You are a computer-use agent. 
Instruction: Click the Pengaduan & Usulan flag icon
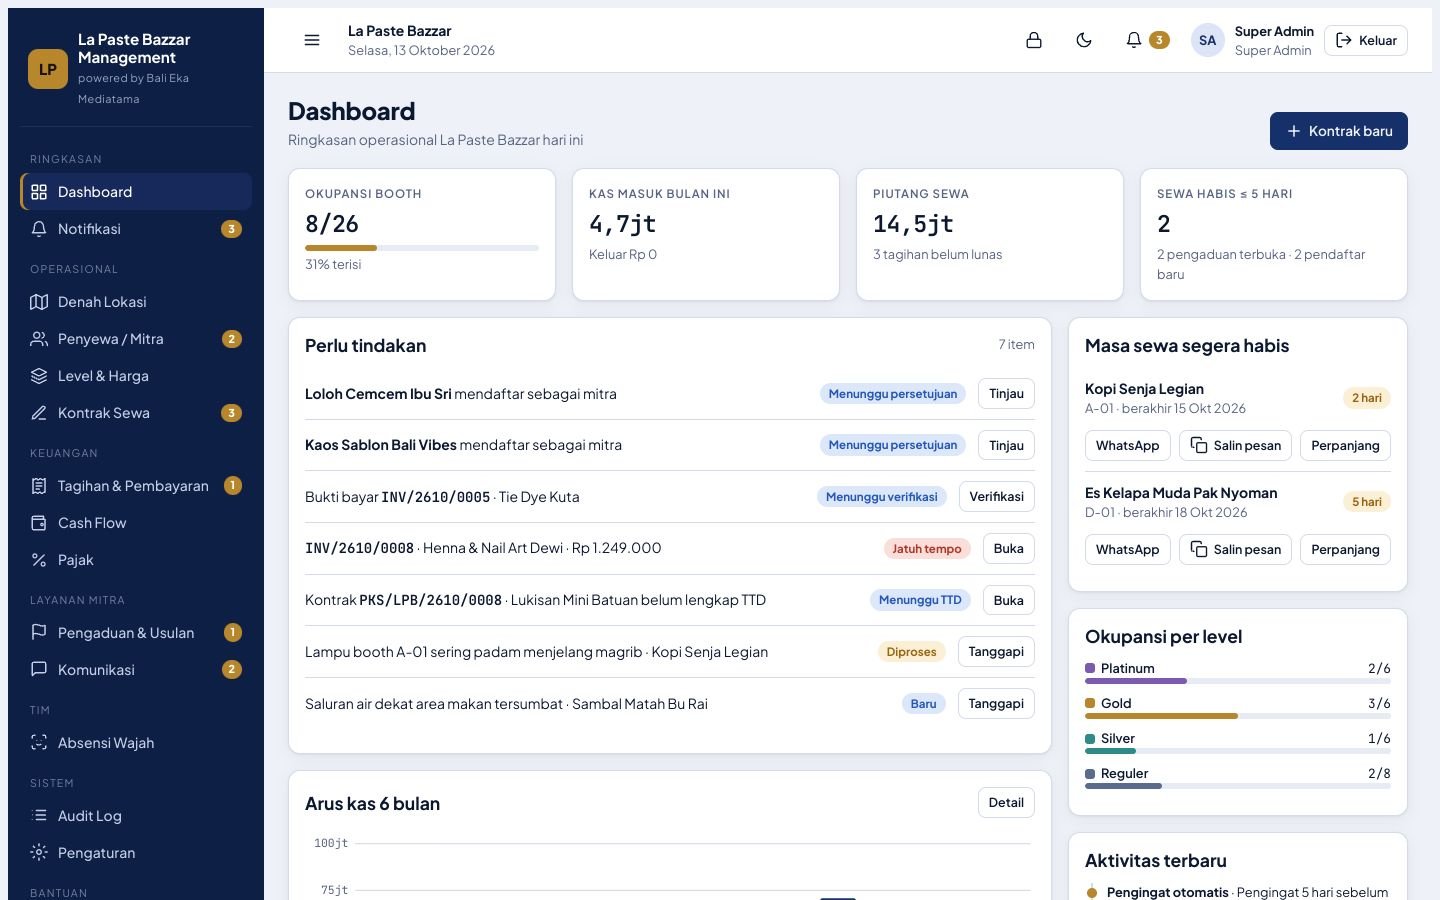(39, 633)
